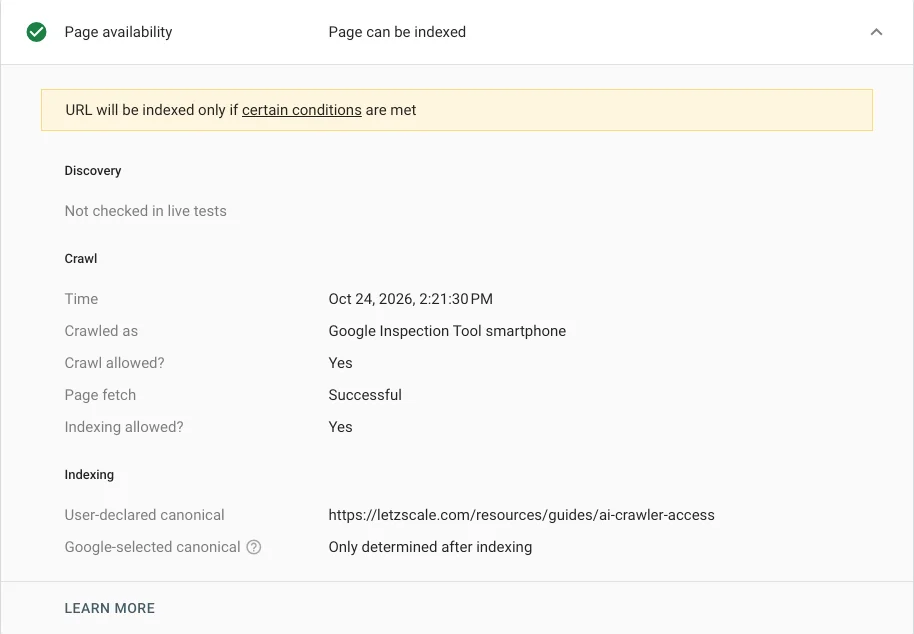Viewport: 914px width, 634px height.
Task: Click the Crawl section heading
Action: 81,259
